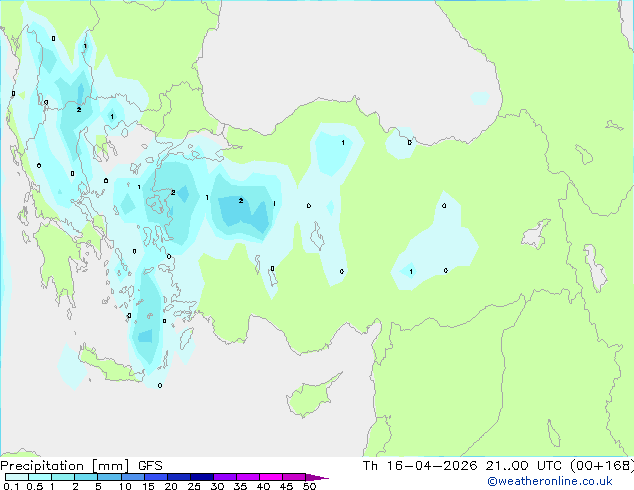Pick the 15–20 mm legend swatch

pyautogui.click(x=155, y=477)
